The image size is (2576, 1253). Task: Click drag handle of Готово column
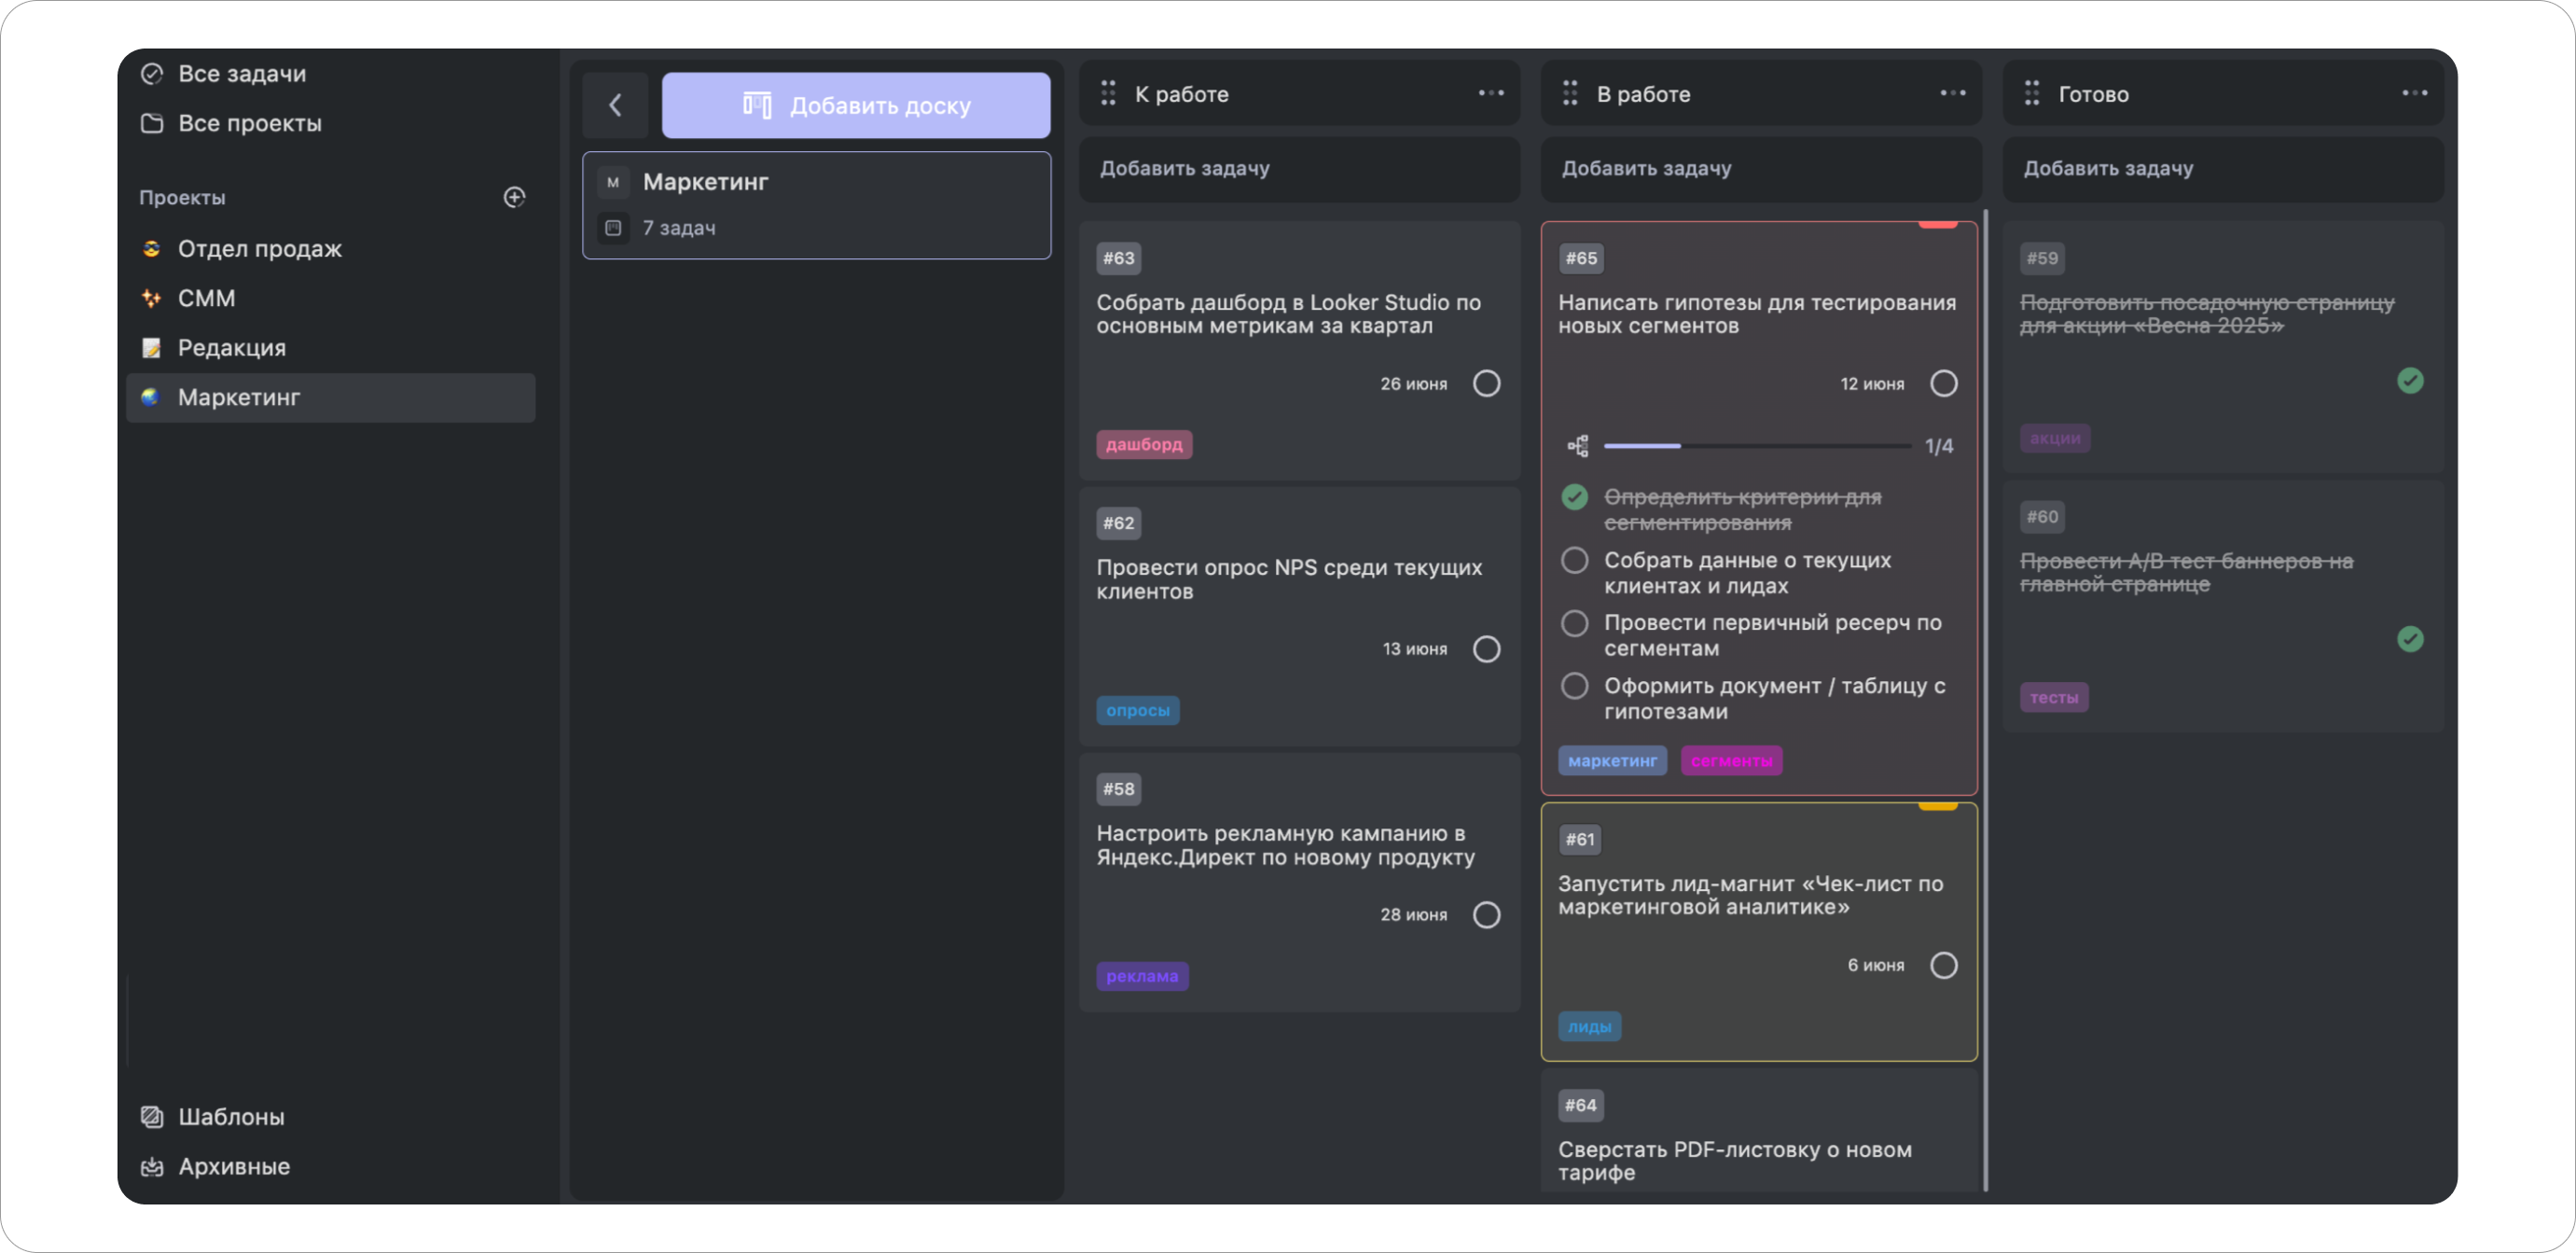pyautogui.click(x=2031, y=94)
